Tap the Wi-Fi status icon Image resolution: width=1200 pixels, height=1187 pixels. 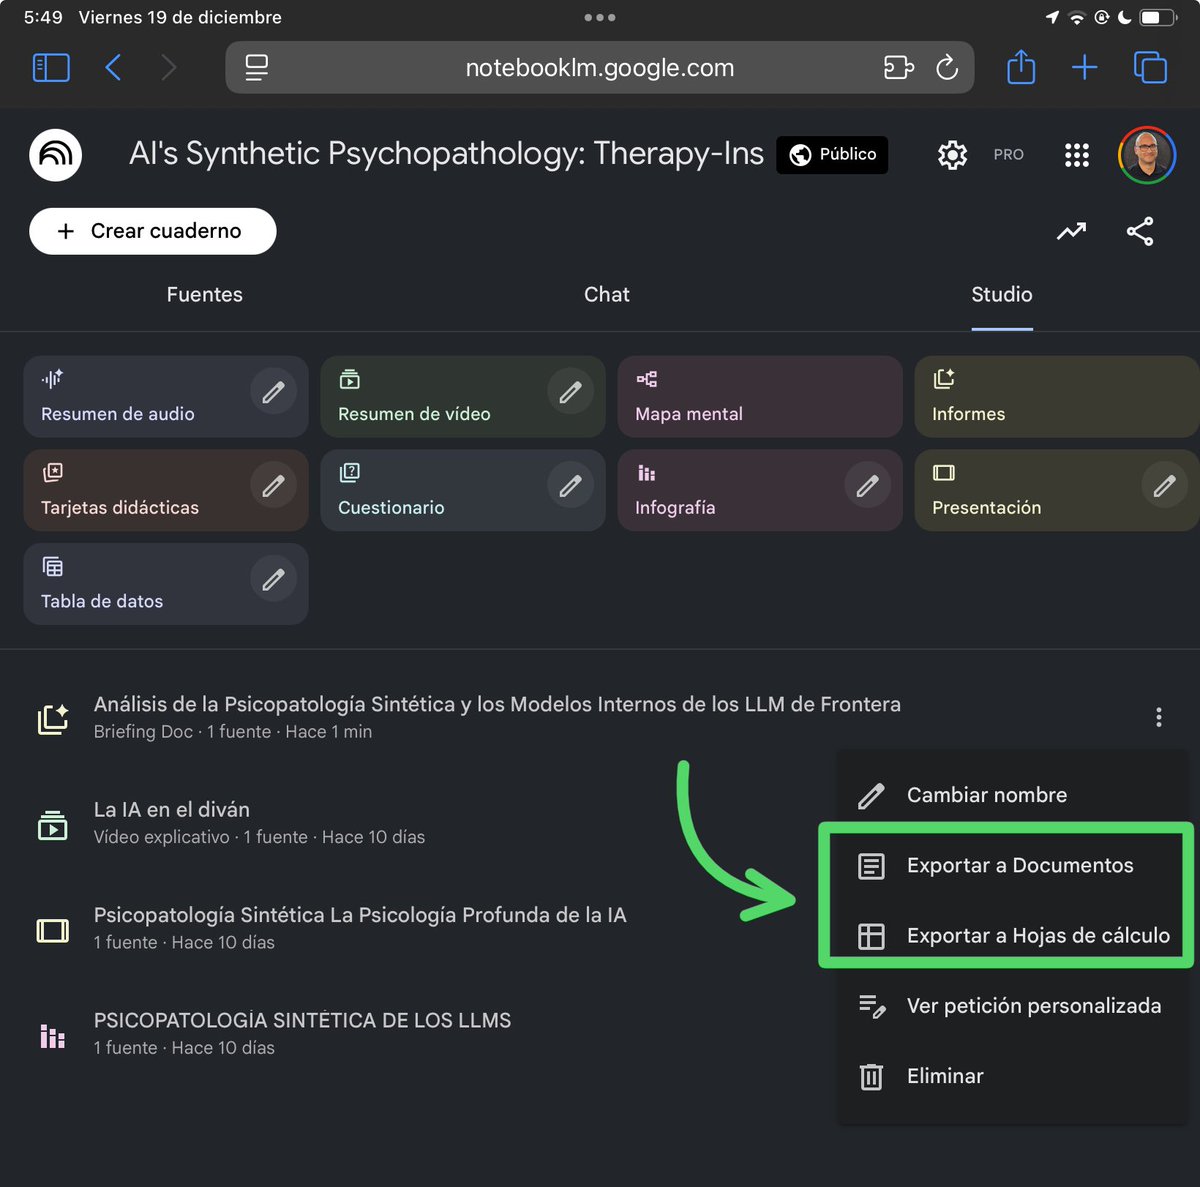pyautogui.click(x=1077, y=17)
